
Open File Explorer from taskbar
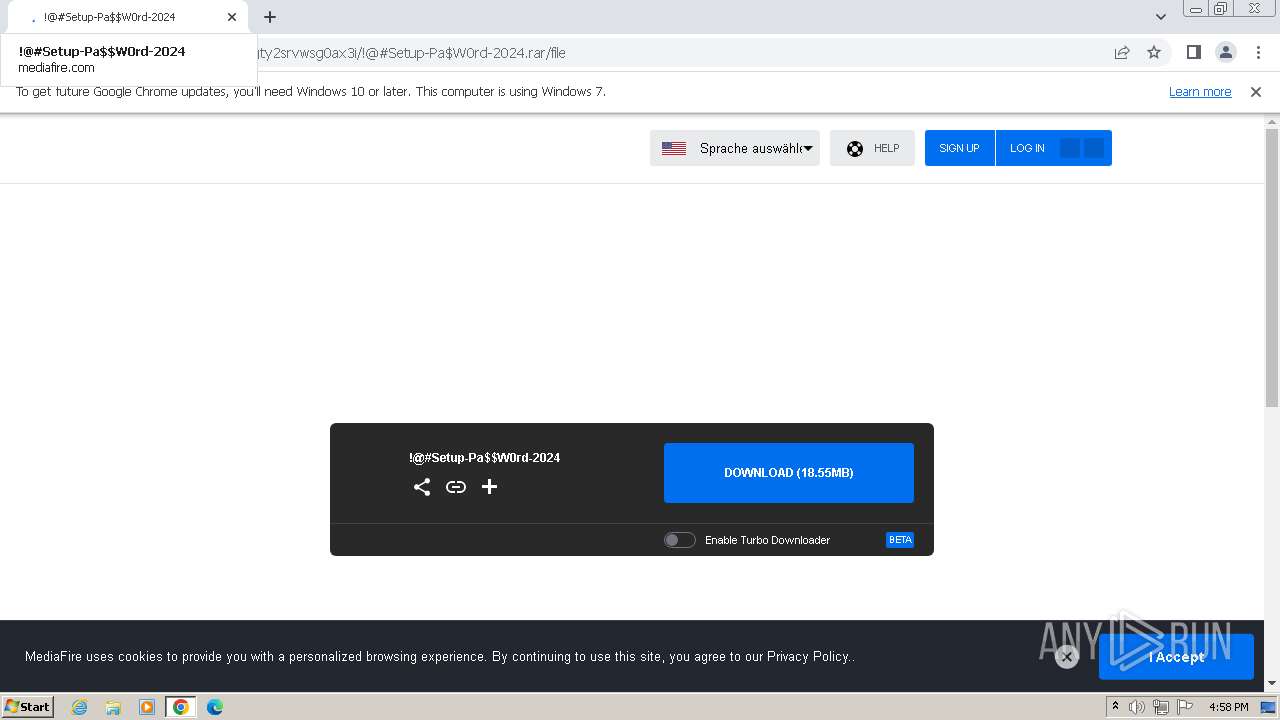point(113,707)
